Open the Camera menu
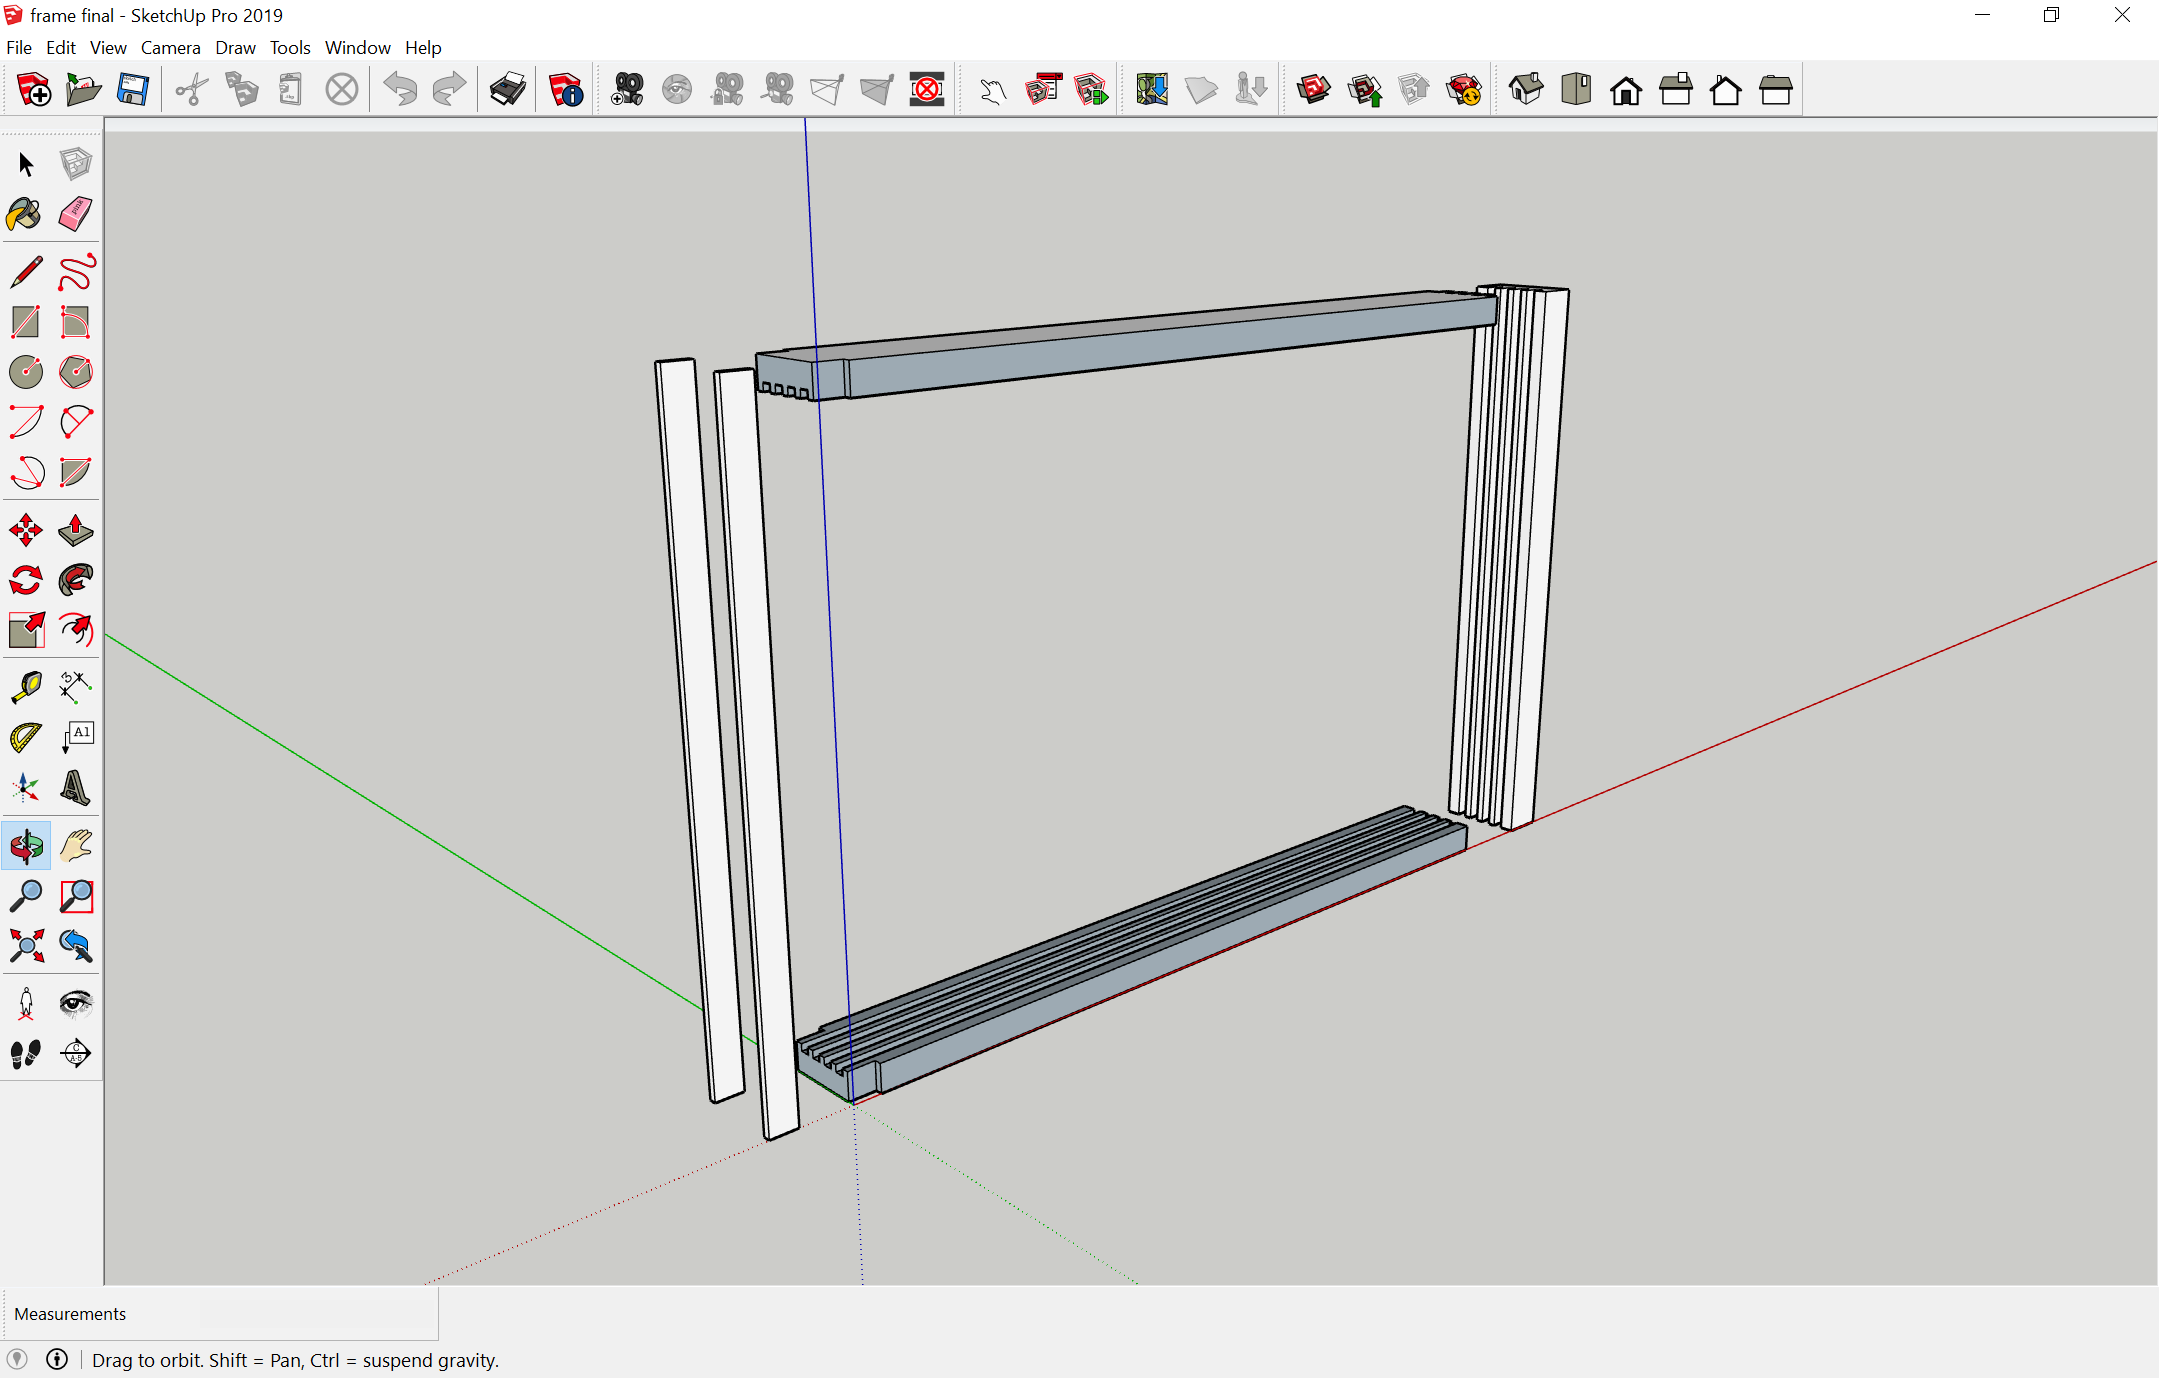The height and width of the screenshot is (1378, 2159). click(170, 47)
